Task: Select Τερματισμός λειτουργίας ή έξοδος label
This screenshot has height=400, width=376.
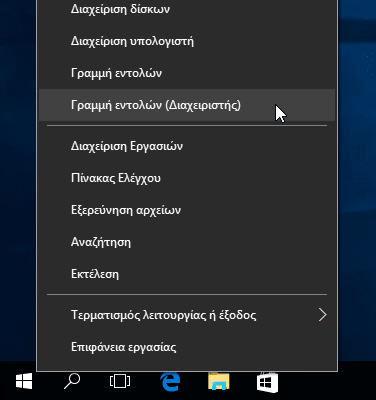Action: [164, 315]
